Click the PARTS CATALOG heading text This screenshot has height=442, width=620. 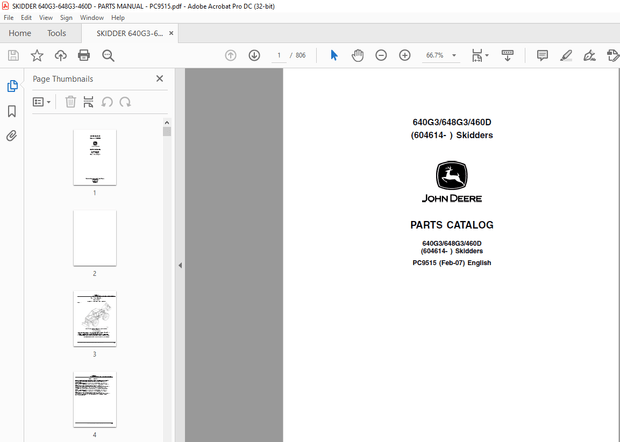pyautogui.click(x=452, y=225)
